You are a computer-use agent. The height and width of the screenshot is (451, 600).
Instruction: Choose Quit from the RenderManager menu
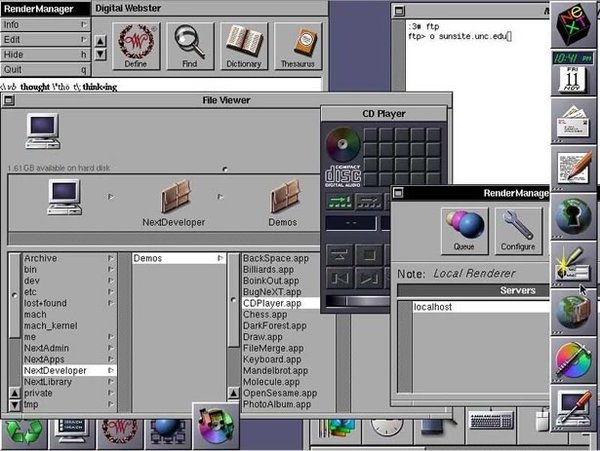[45, 70]
